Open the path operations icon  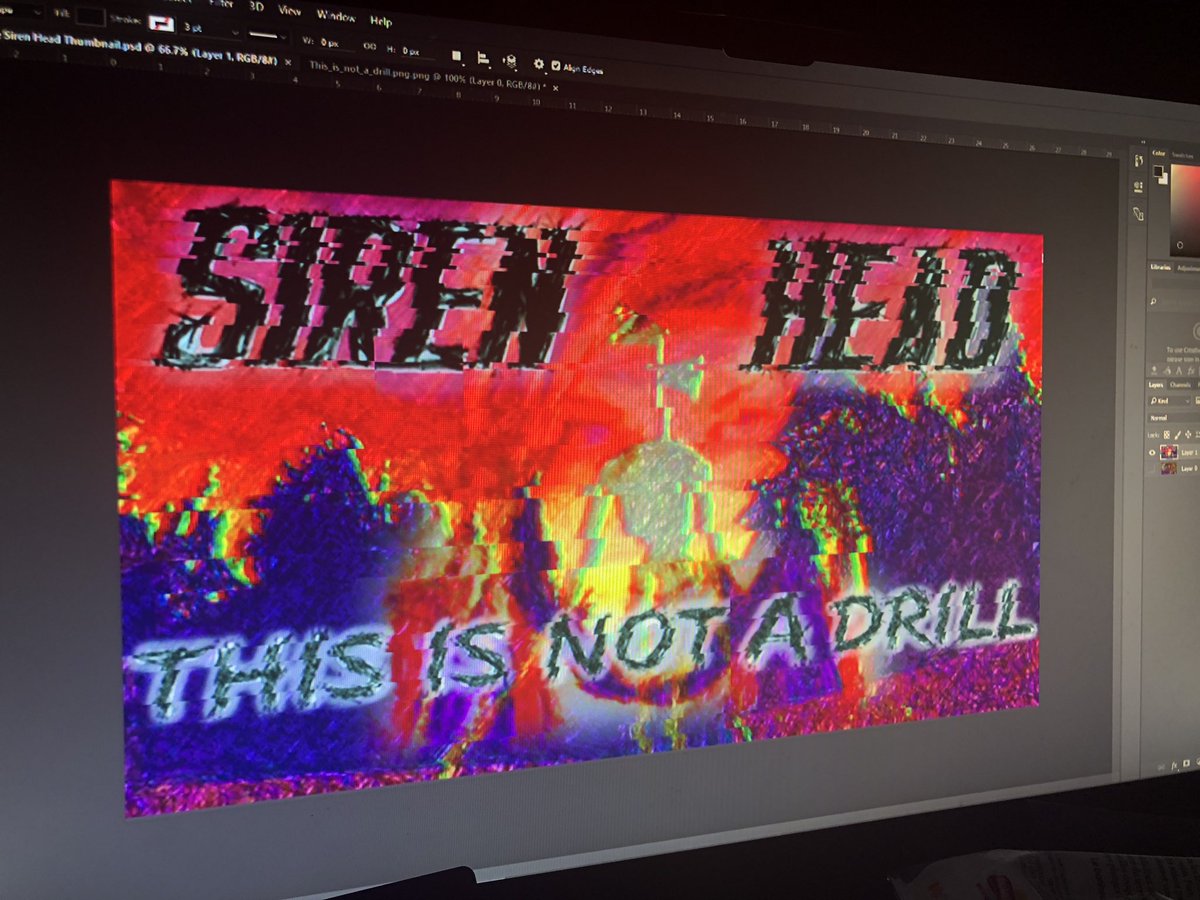[456, 55]
